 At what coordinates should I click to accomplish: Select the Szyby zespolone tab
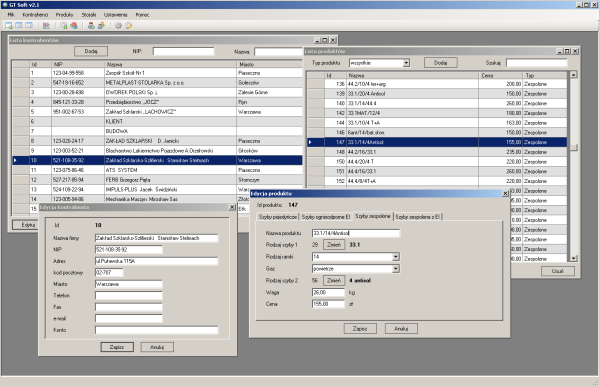[x=373, y=216]
